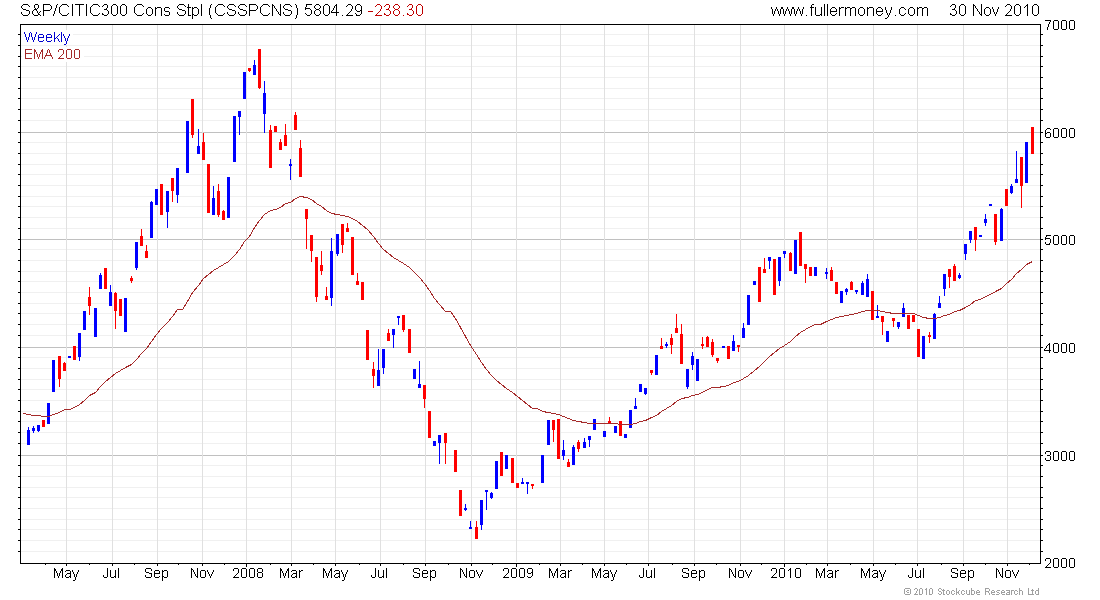
Task: Click the Nov label just before 2010
Action: click(x=739, y=573)
